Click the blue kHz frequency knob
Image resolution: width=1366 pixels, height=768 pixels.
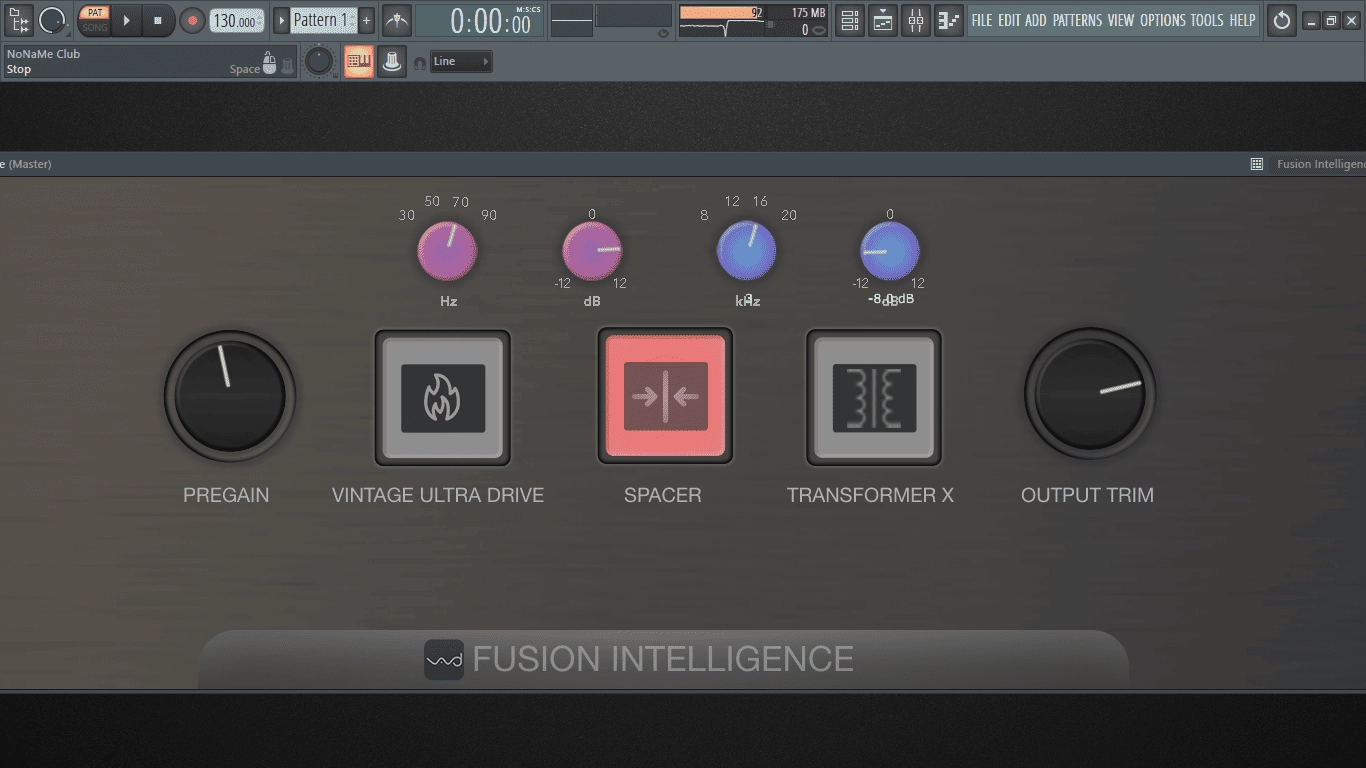tap(747, 250)
